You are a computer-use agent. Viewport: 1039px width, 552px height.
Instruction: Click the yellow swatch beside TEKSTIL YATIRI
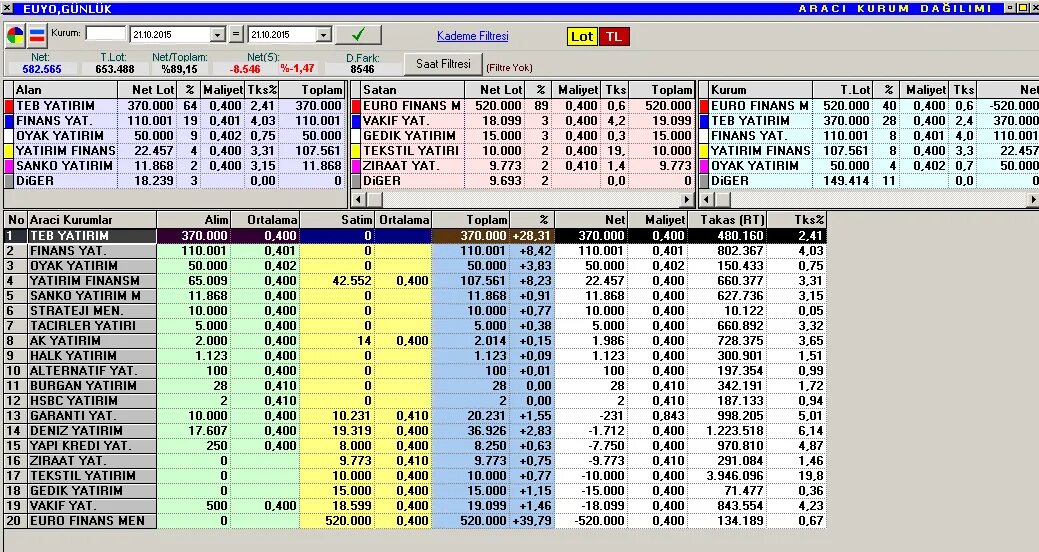coord(356,151)
